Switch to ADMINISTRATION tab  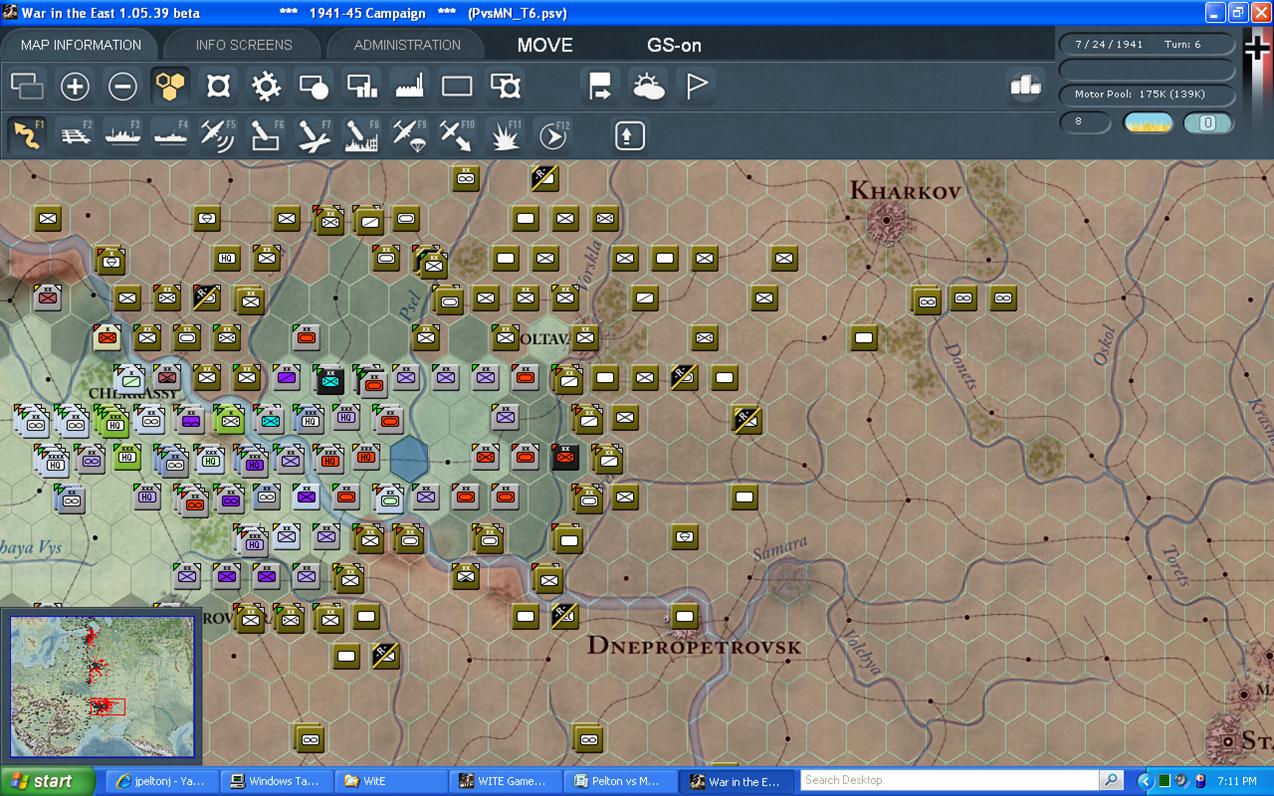pyautogui.click(x=407, y=45)
